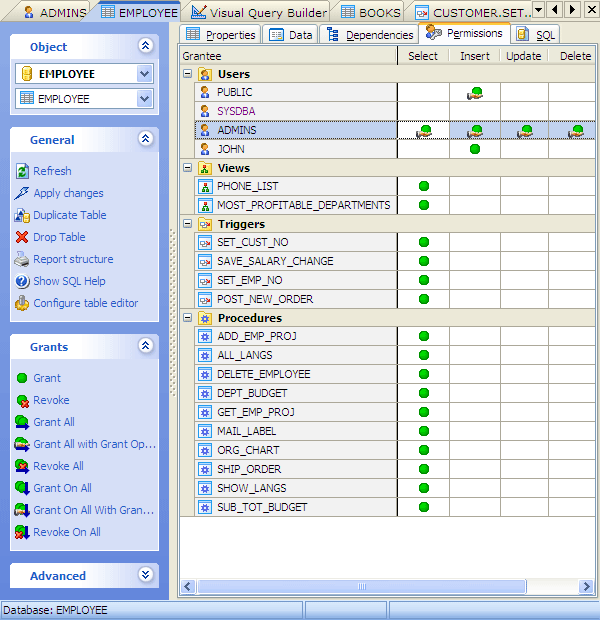
Task: Click the Report structure printer icon
Action: 22,259
